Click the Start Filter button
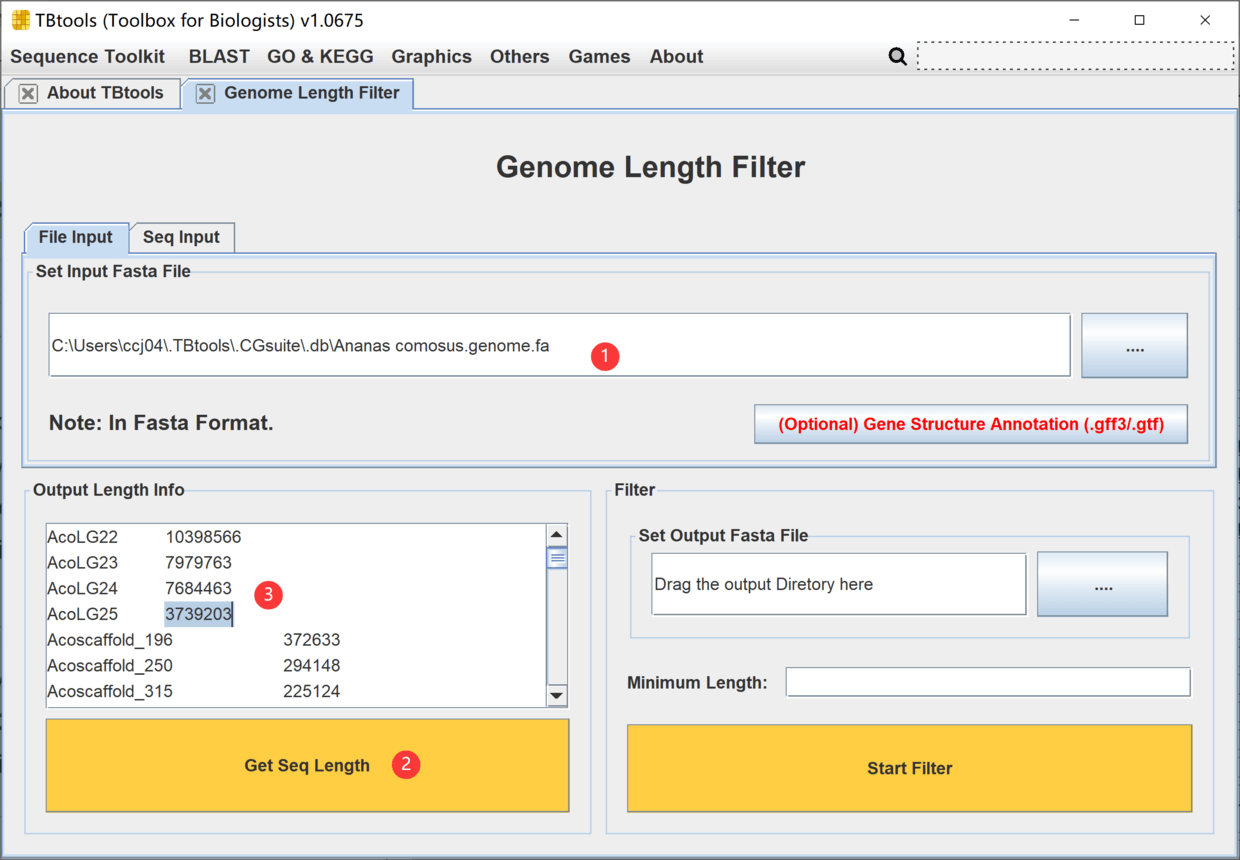 [x=909, y=768]
